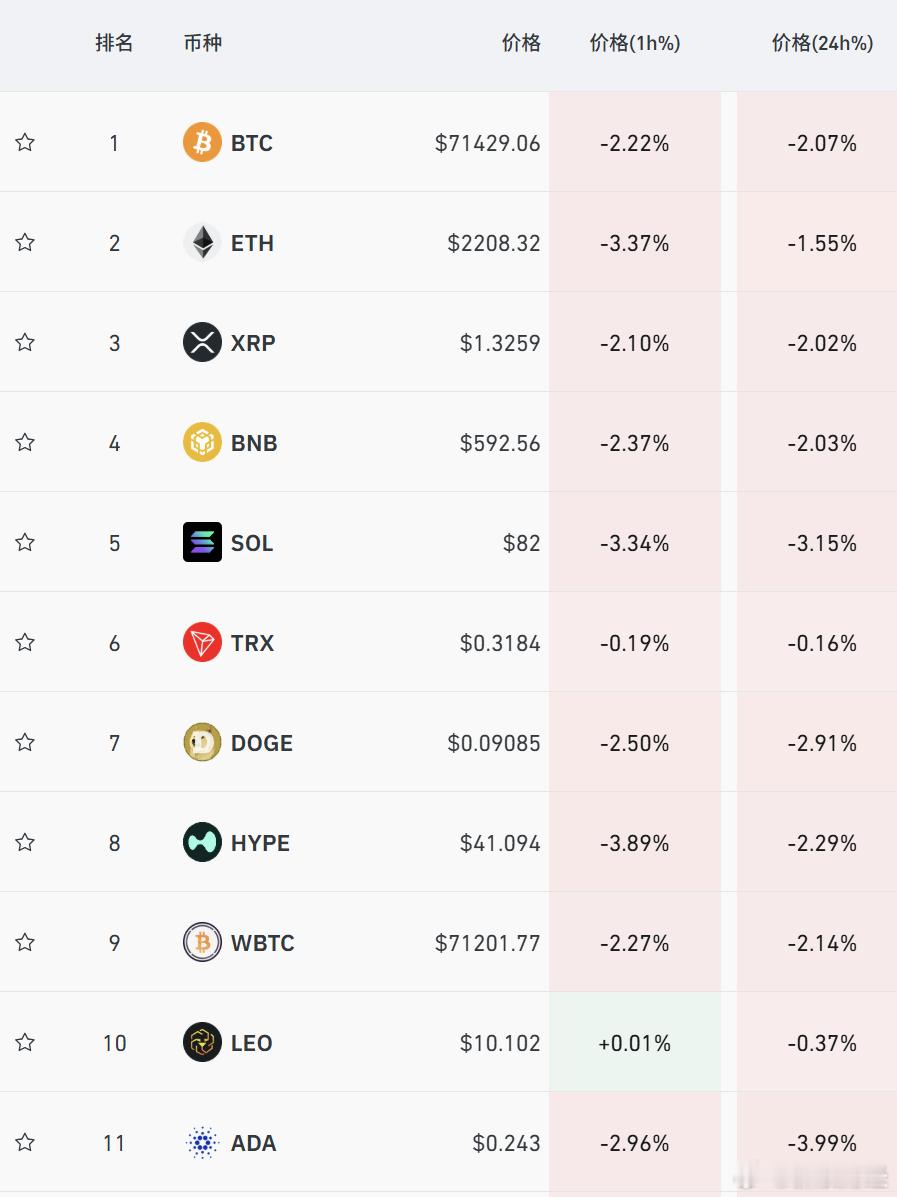Image resolution: width=897 pixels, height=1197 pixels.
Task: Click the WBTC coin icon
Action: (202, 942)
